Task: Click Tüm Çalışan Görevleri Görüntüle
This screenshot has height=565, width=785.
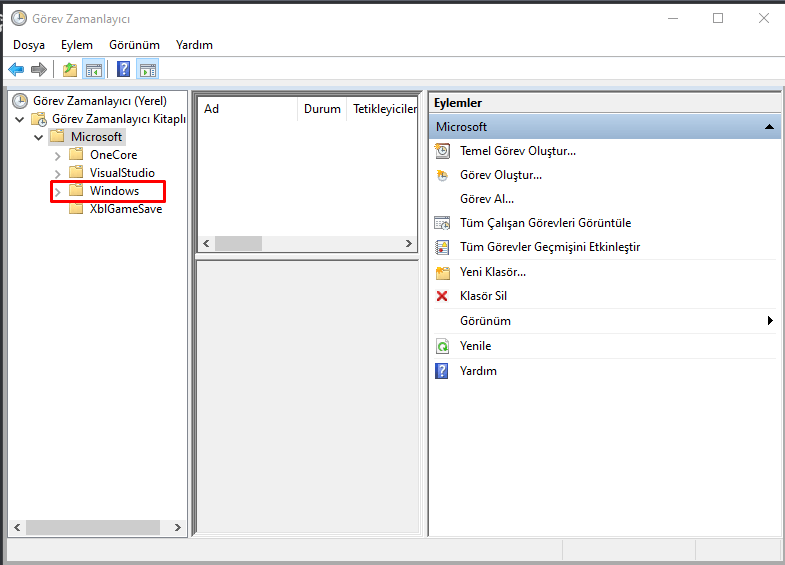Action: pyautogui.click(x=545, y=223)
